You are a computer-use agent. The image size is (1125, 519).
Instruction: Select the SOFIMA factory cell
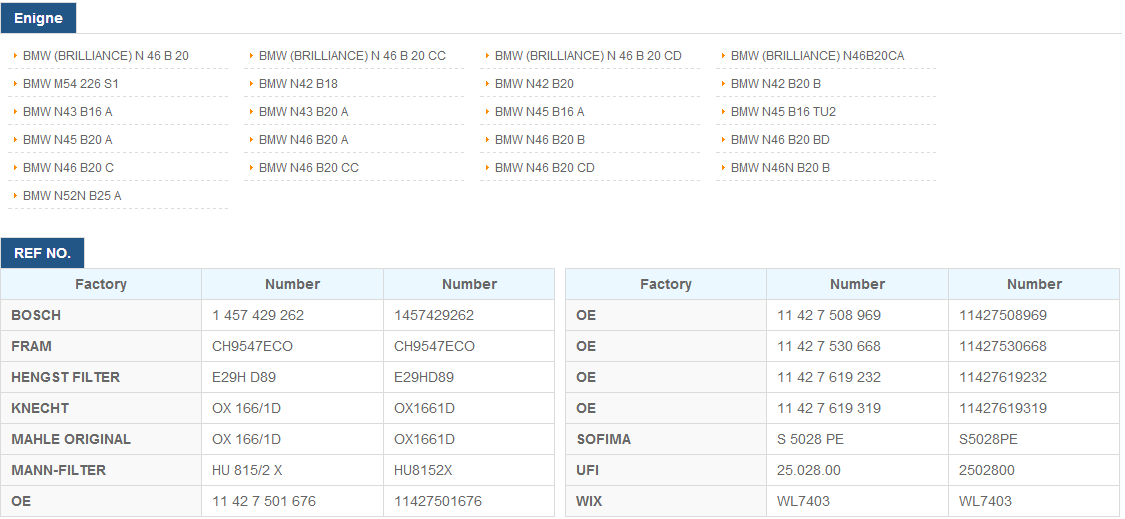666,439
